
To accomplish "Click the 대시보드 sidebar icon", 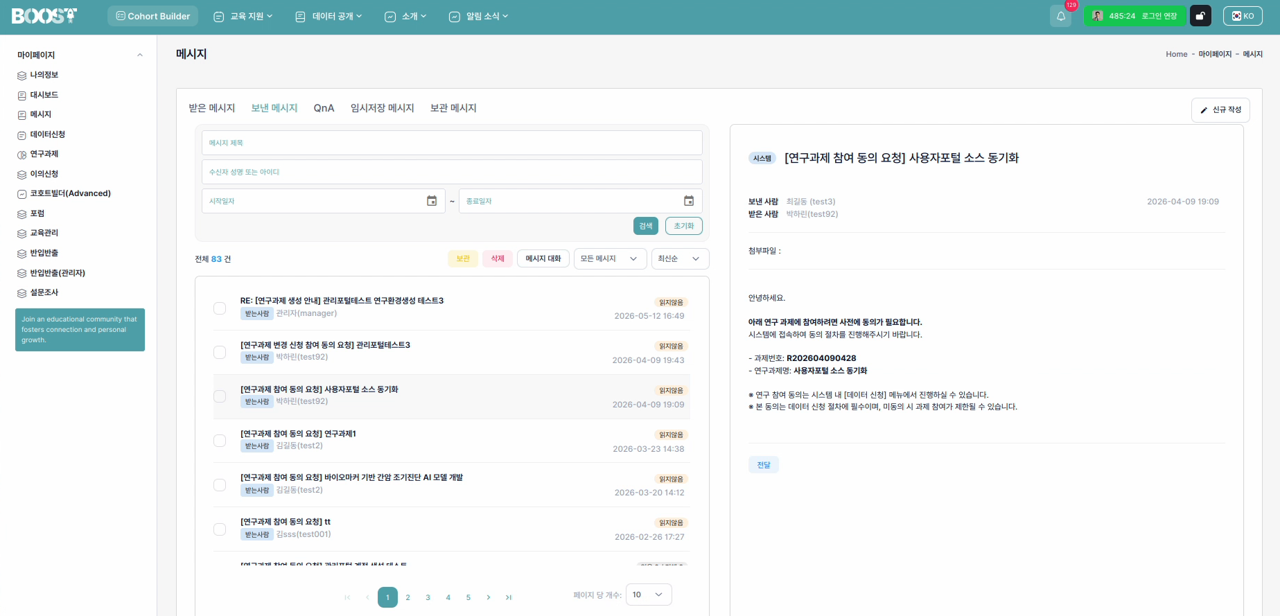I will [22, 96].
